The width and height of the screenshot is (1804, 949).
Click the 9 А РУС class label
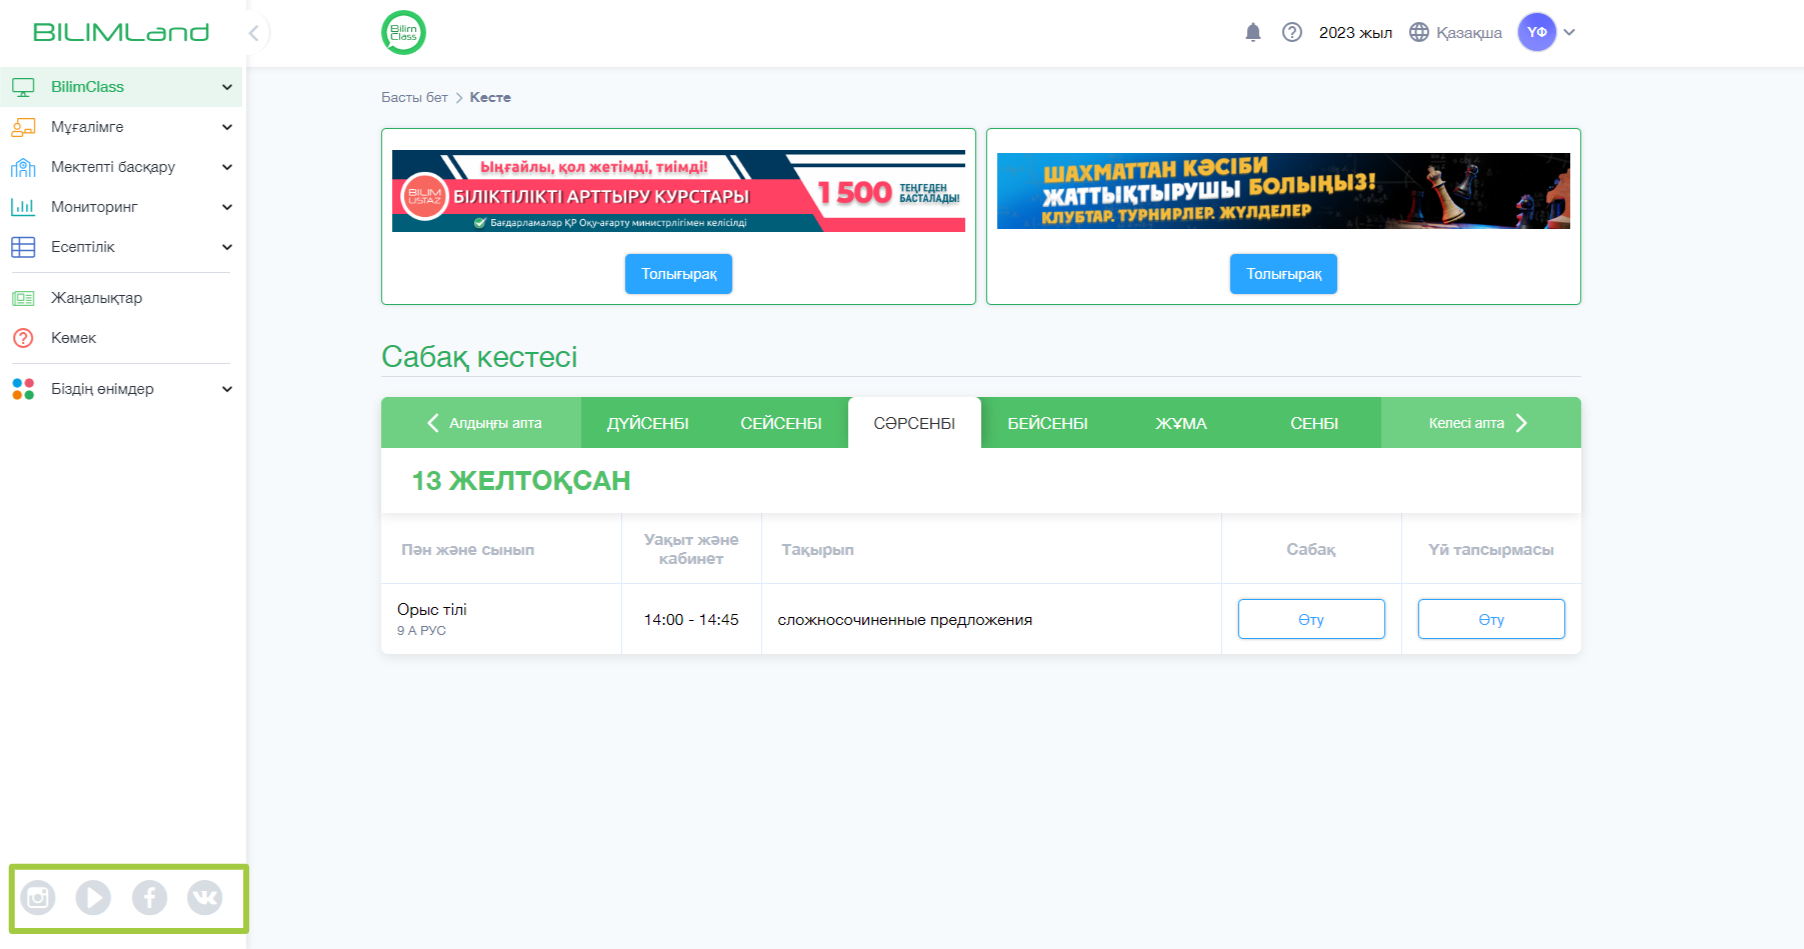click(x=421, y=631)
